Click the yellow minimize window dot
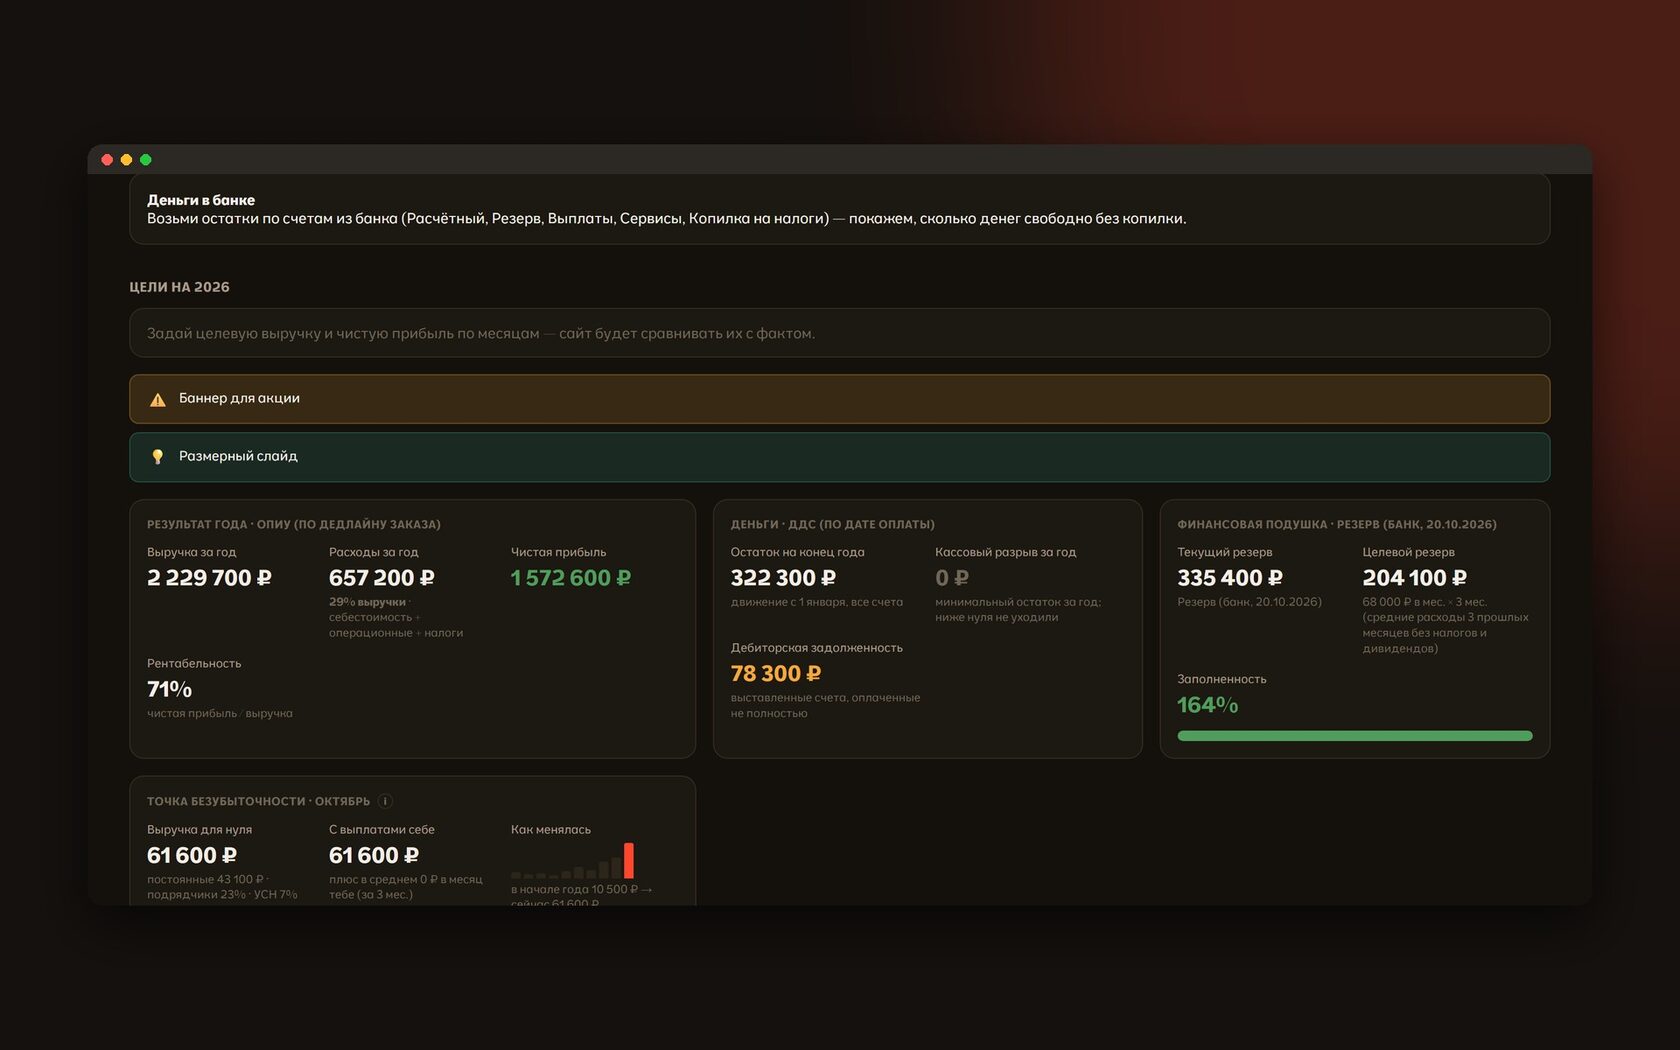Viewport: 1680px width, 1050px height. tap(126, 160)
